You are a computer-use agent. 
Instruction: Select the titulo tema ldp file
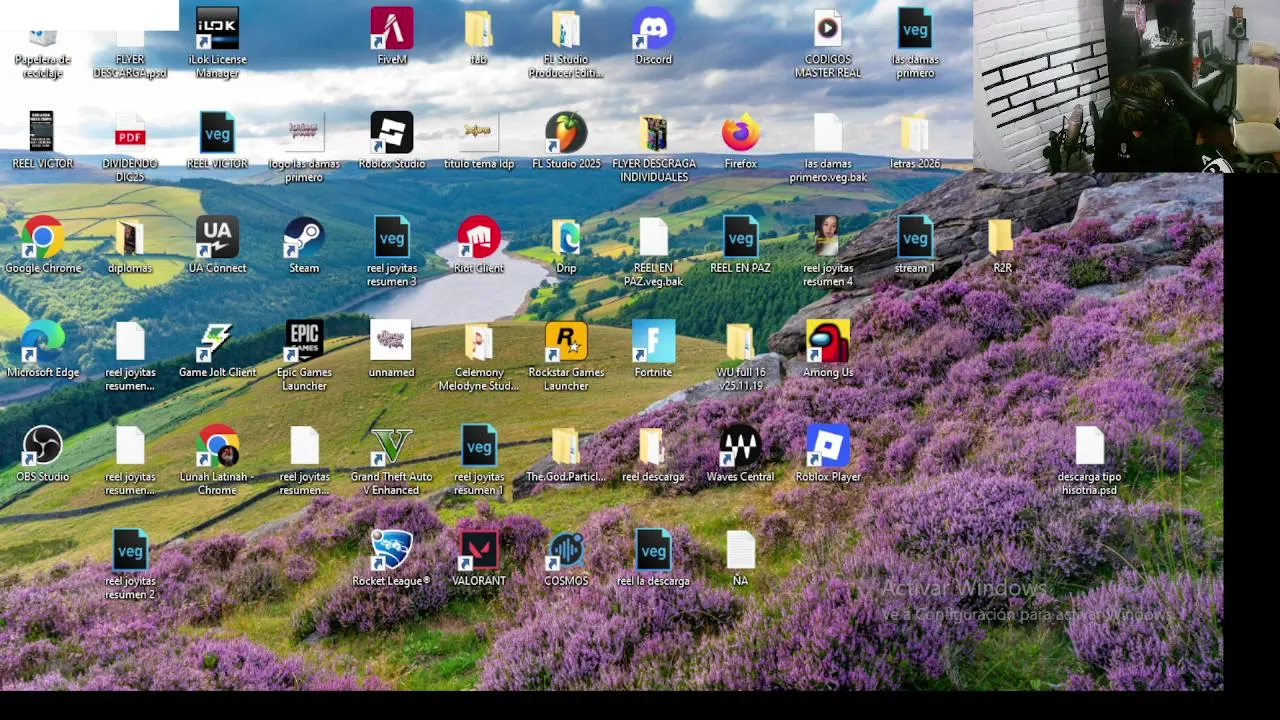(479, 133)
